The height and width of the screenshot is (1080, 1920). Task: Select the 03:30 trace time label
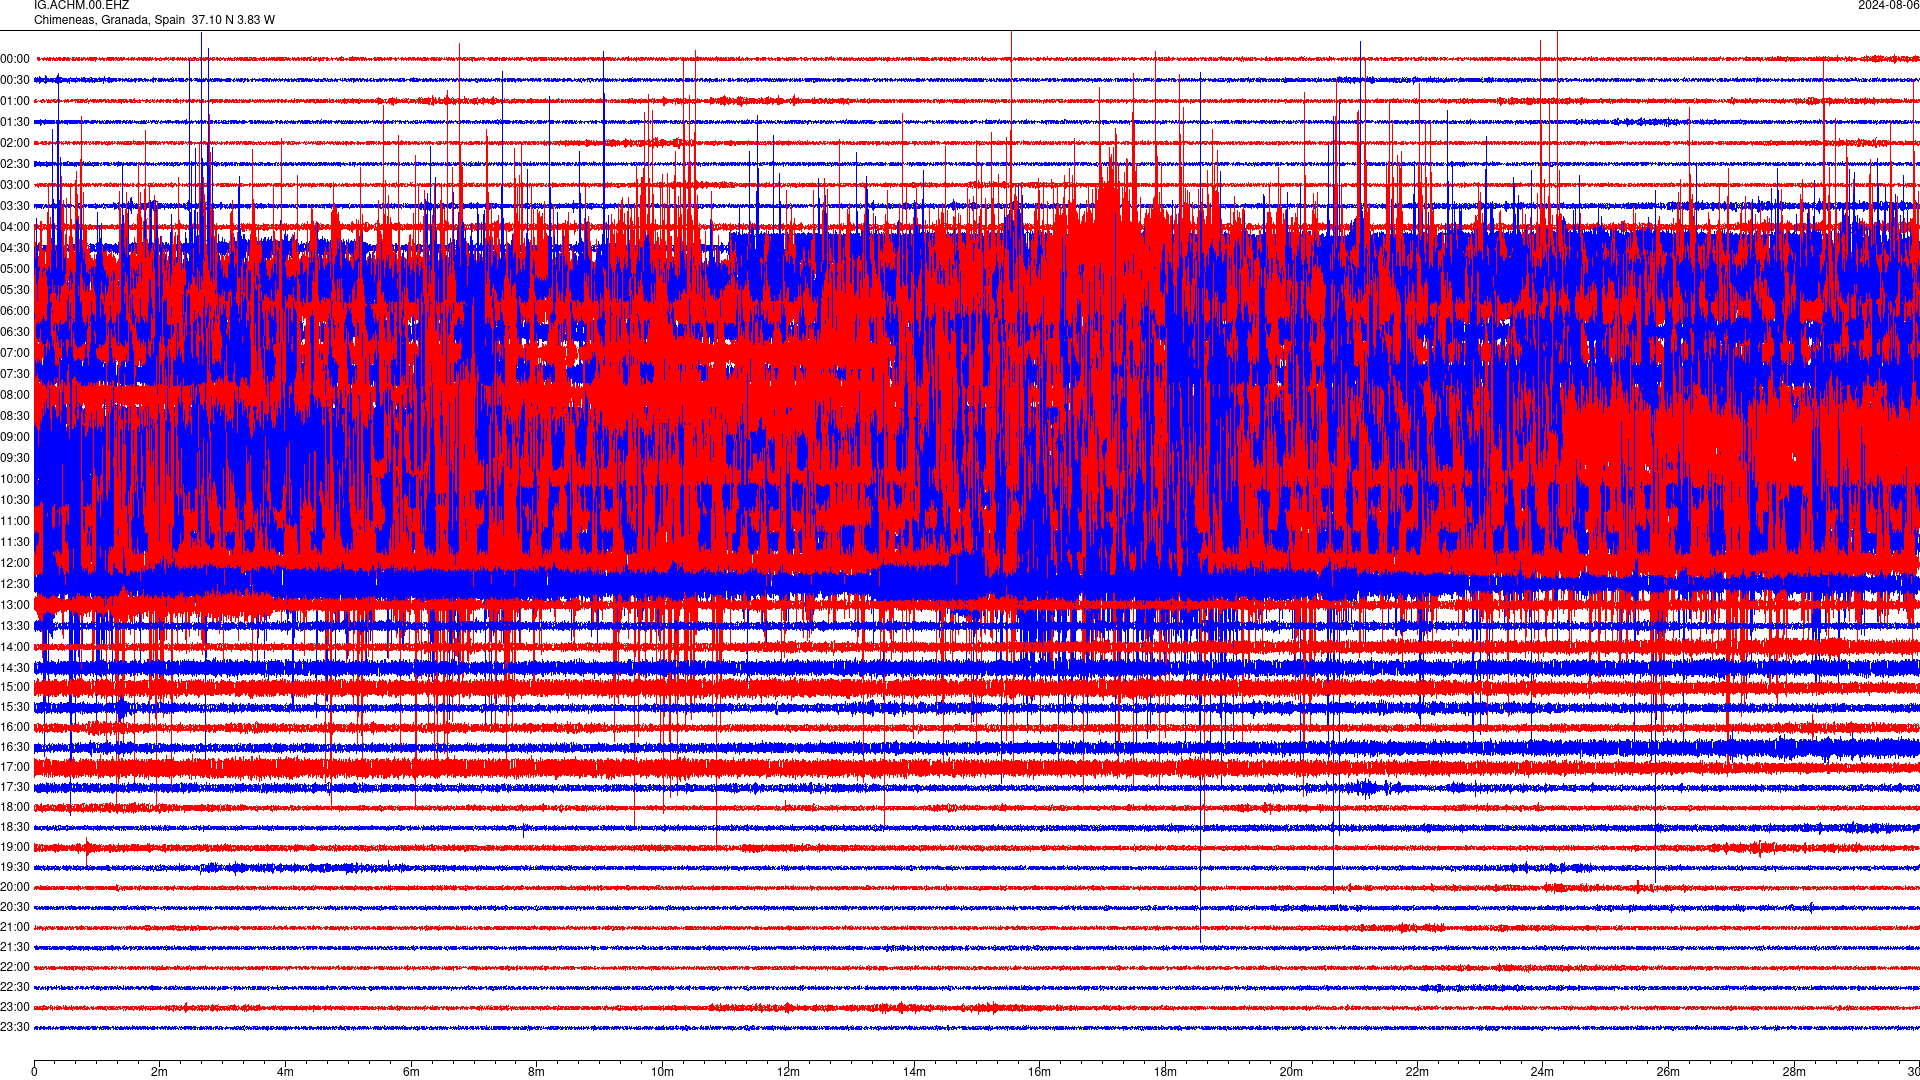coord(15,206)
